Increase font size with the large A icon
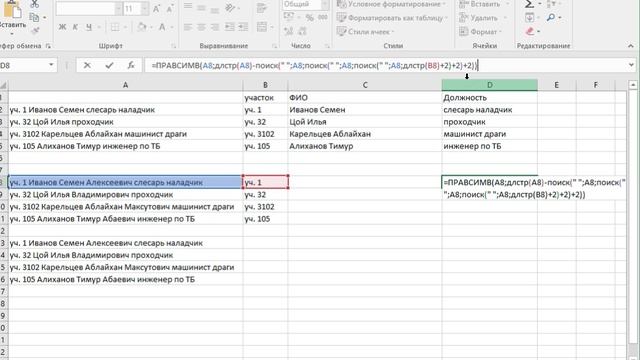This screenshot has width=640, height=360. [156, 8]
